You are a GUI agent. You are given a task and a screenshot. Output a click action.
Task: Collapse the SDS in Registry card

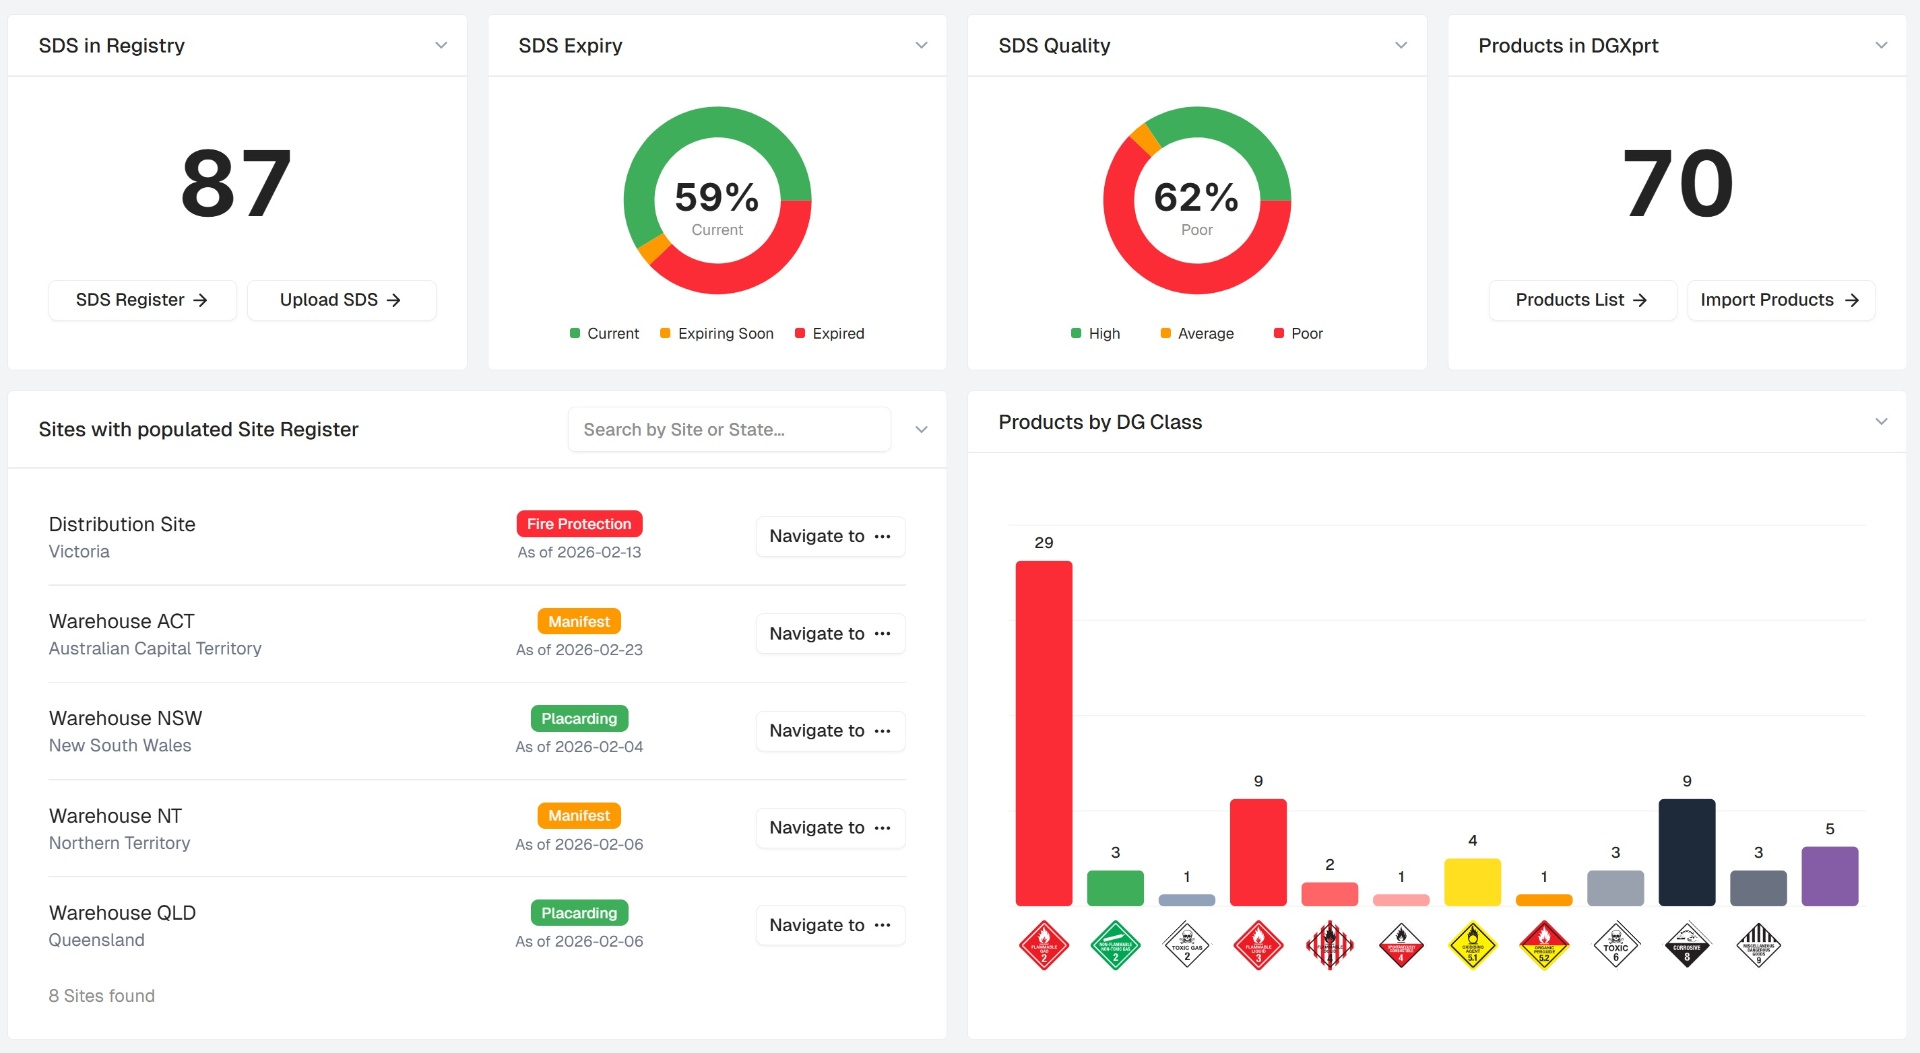coord(442,45)
